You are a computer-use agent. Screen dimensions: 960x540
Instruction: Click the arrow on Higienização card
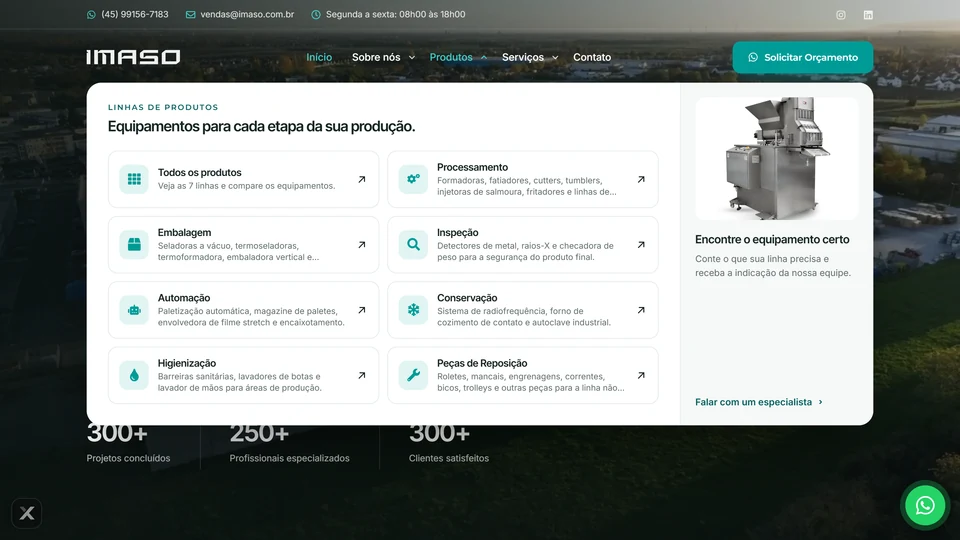click(x=362, y=375)
